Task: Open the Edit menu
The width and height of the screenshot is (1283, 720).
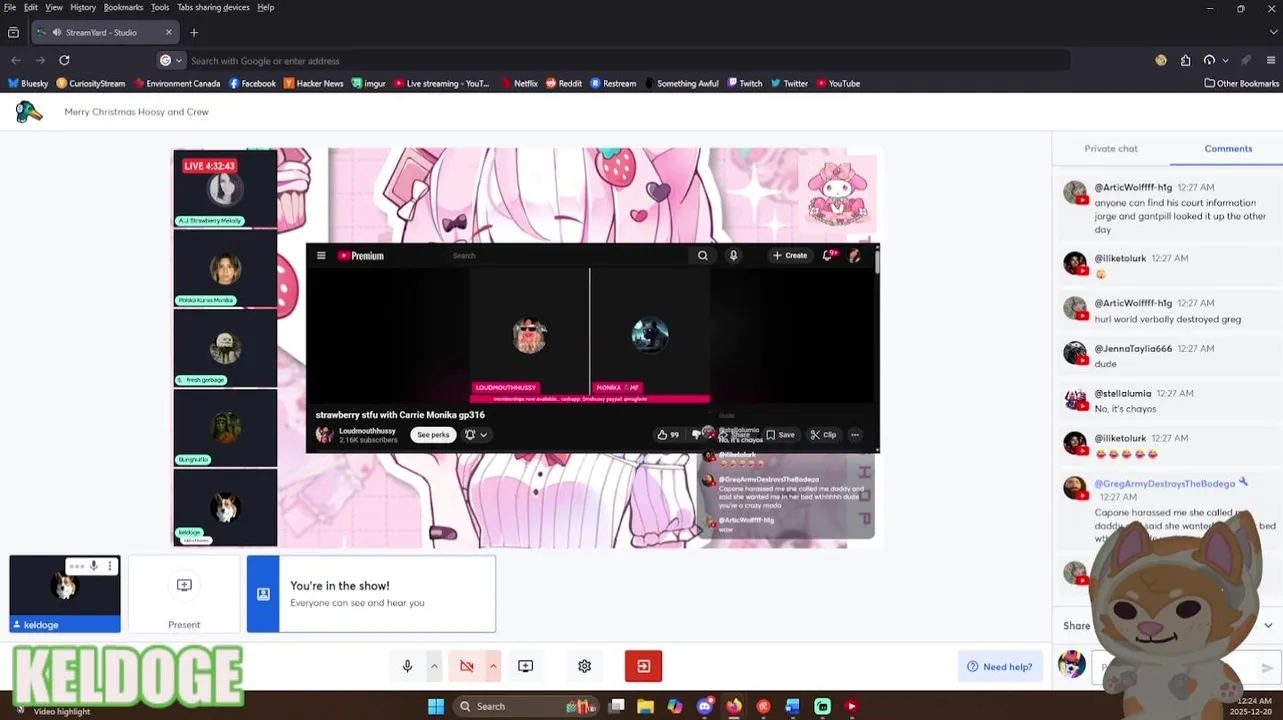Action: tap(31, 7)
